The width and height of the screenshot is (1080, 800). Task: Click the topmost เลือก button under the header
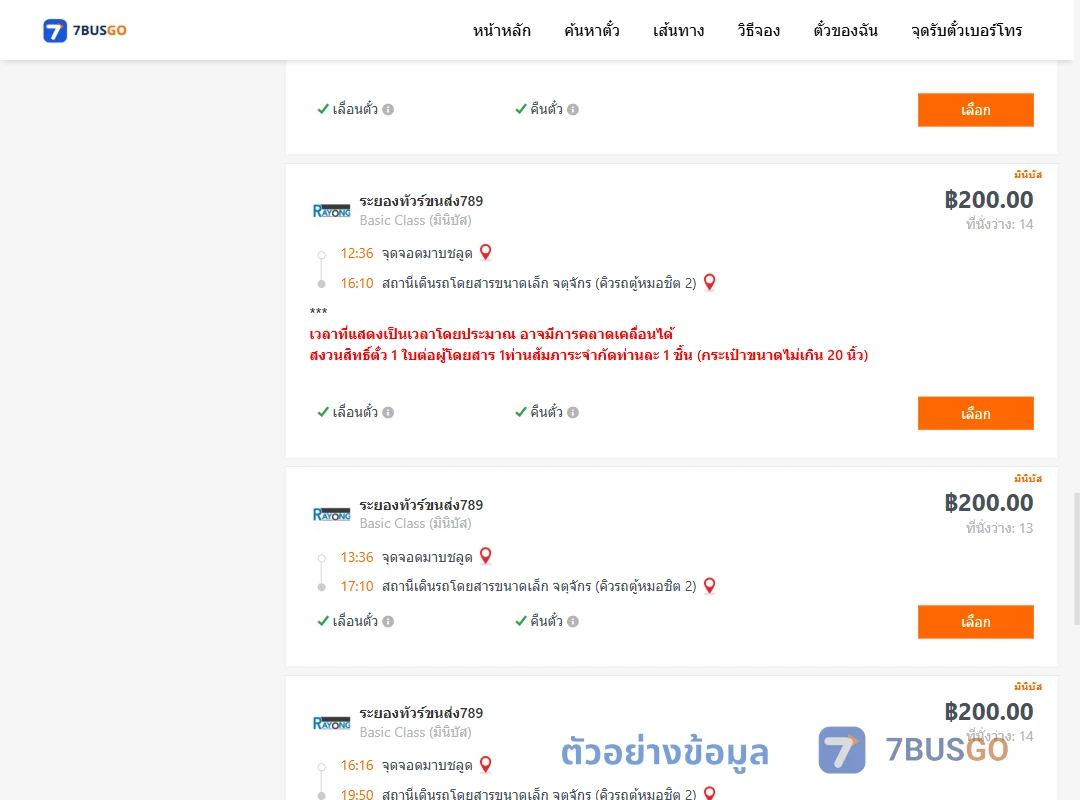[x=975, y=110]
